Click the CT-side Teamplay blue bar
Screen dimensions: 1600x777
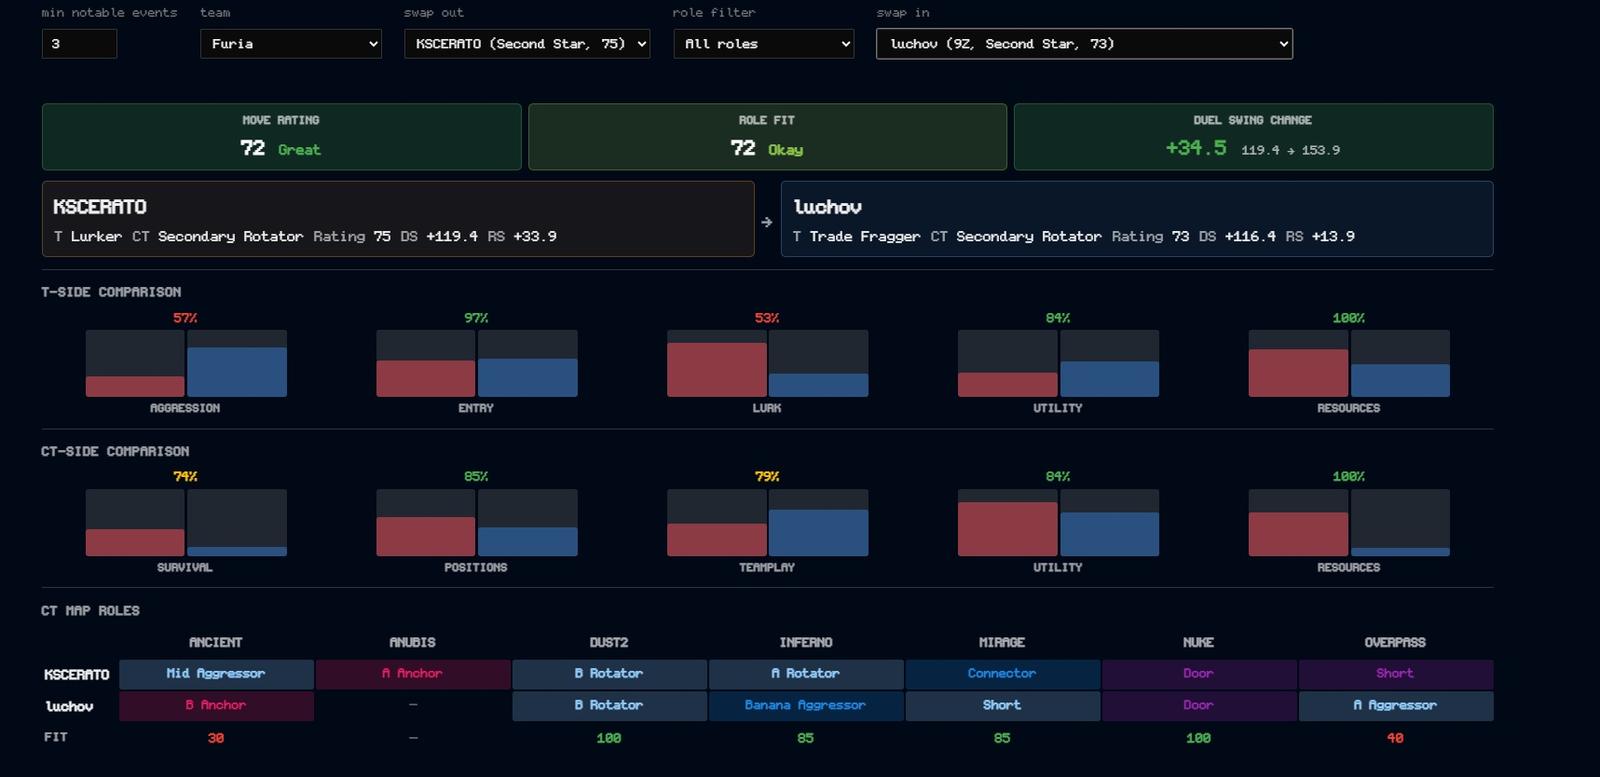point(818,533)
